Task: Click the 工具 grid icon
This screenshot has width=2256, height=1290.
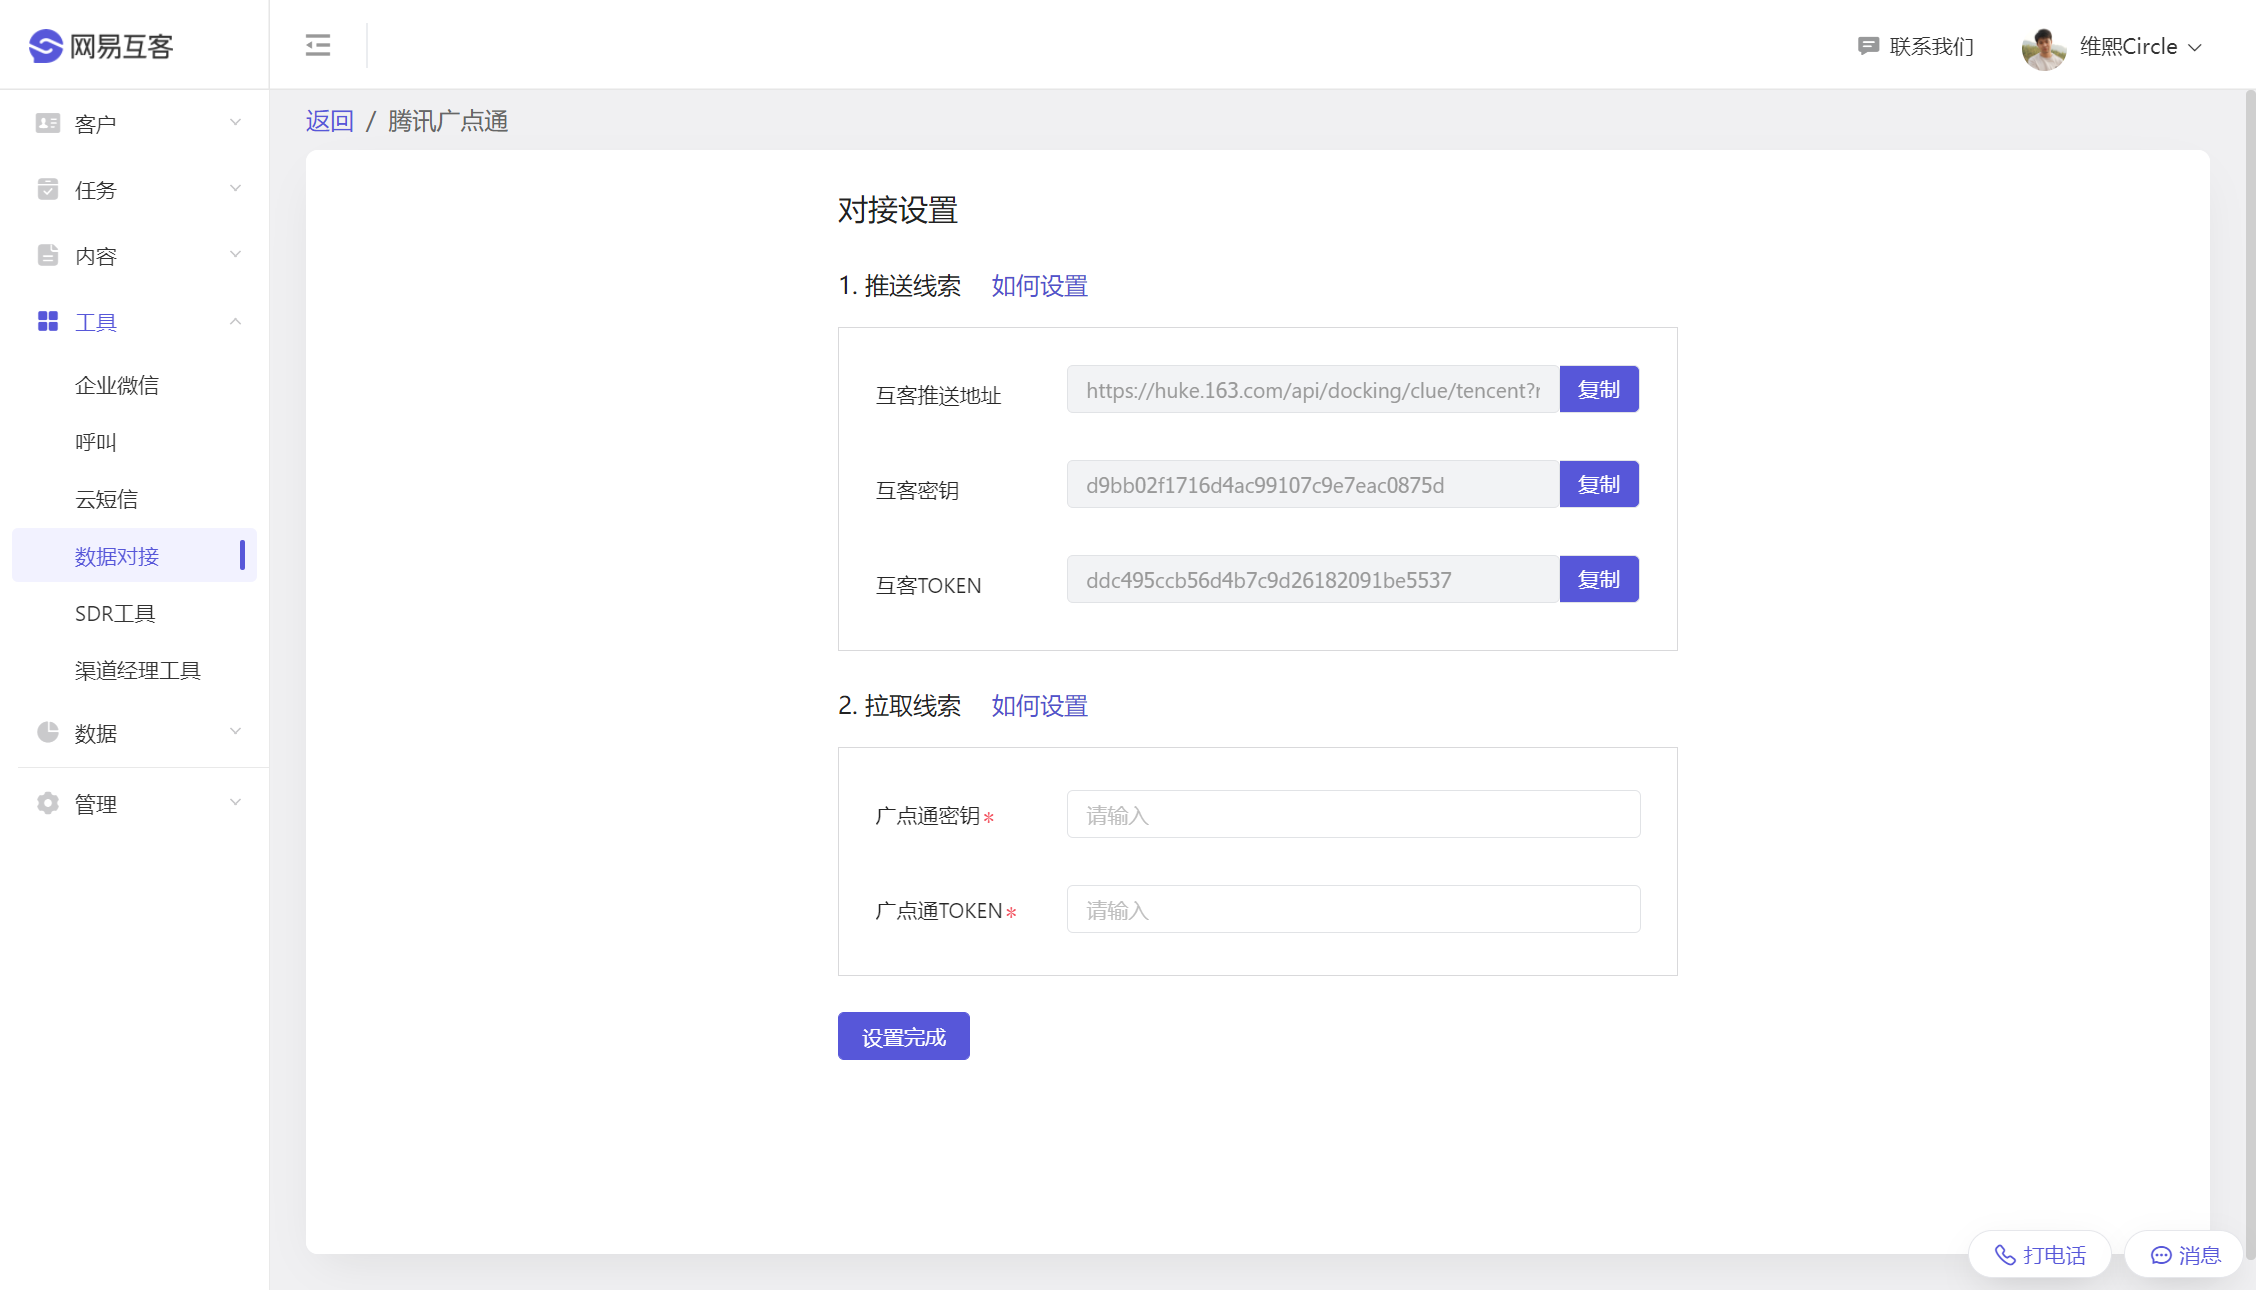Action: 47,321
